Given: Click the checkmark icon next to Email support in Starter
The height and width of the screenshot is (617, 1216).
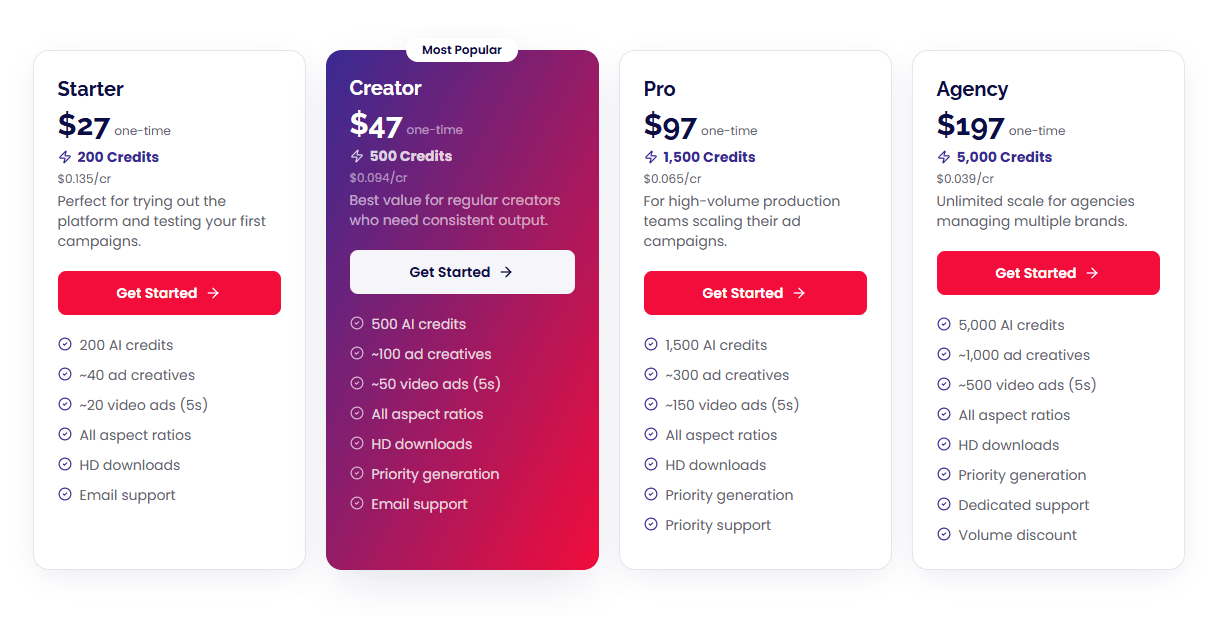Looking at the screenshot, I should (64, 494).
